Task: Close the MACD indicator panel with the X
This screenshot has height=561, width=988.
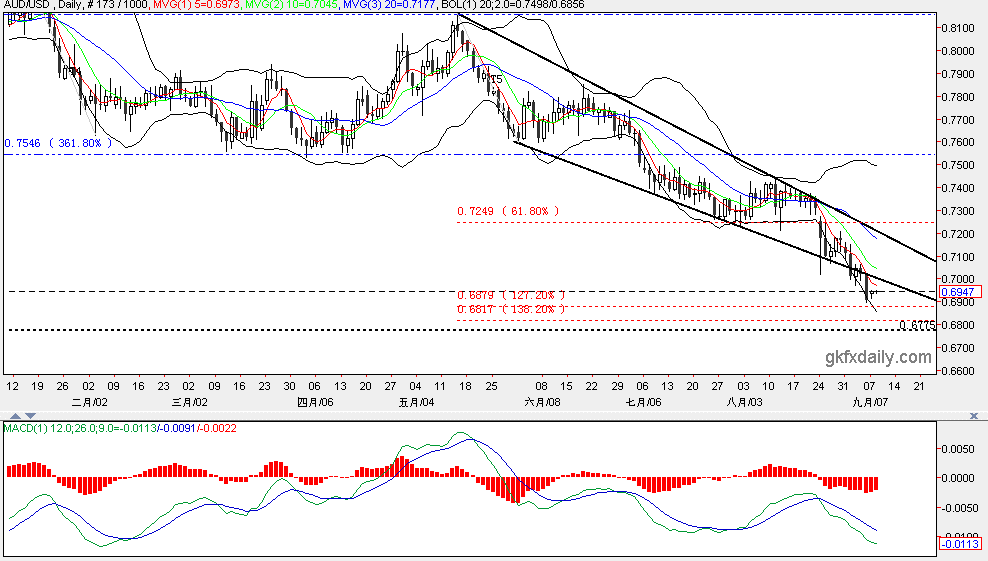Action: pos(974,416)
